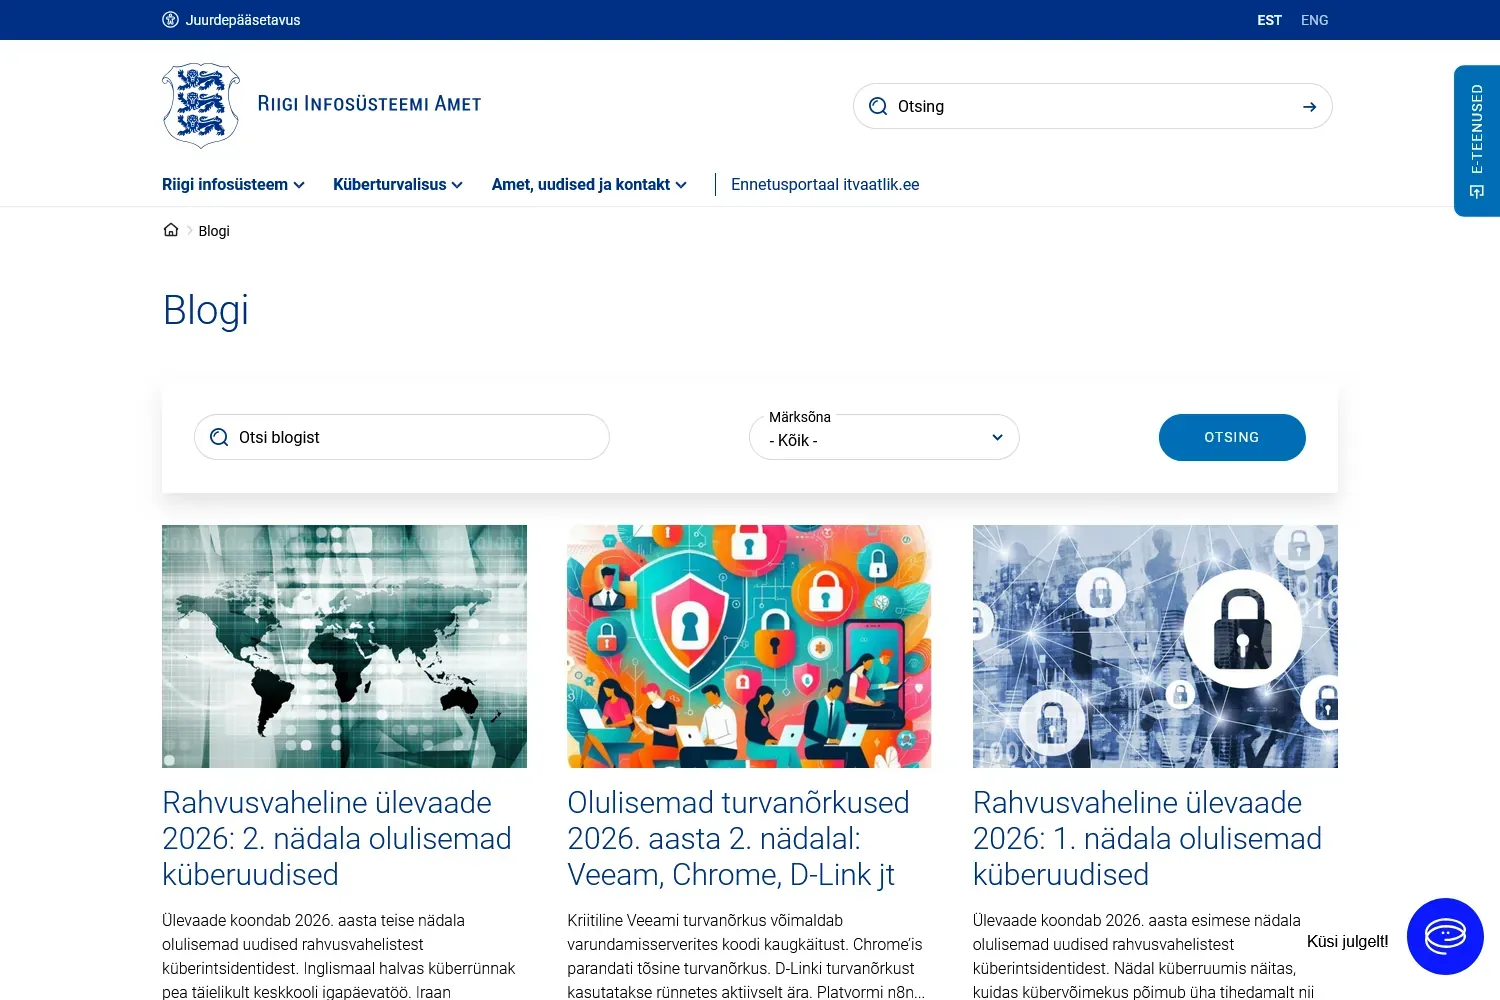Expand the Küberturvalisus menu
This screenshot has width=1500, height=1000.
[x=397, y=185]
